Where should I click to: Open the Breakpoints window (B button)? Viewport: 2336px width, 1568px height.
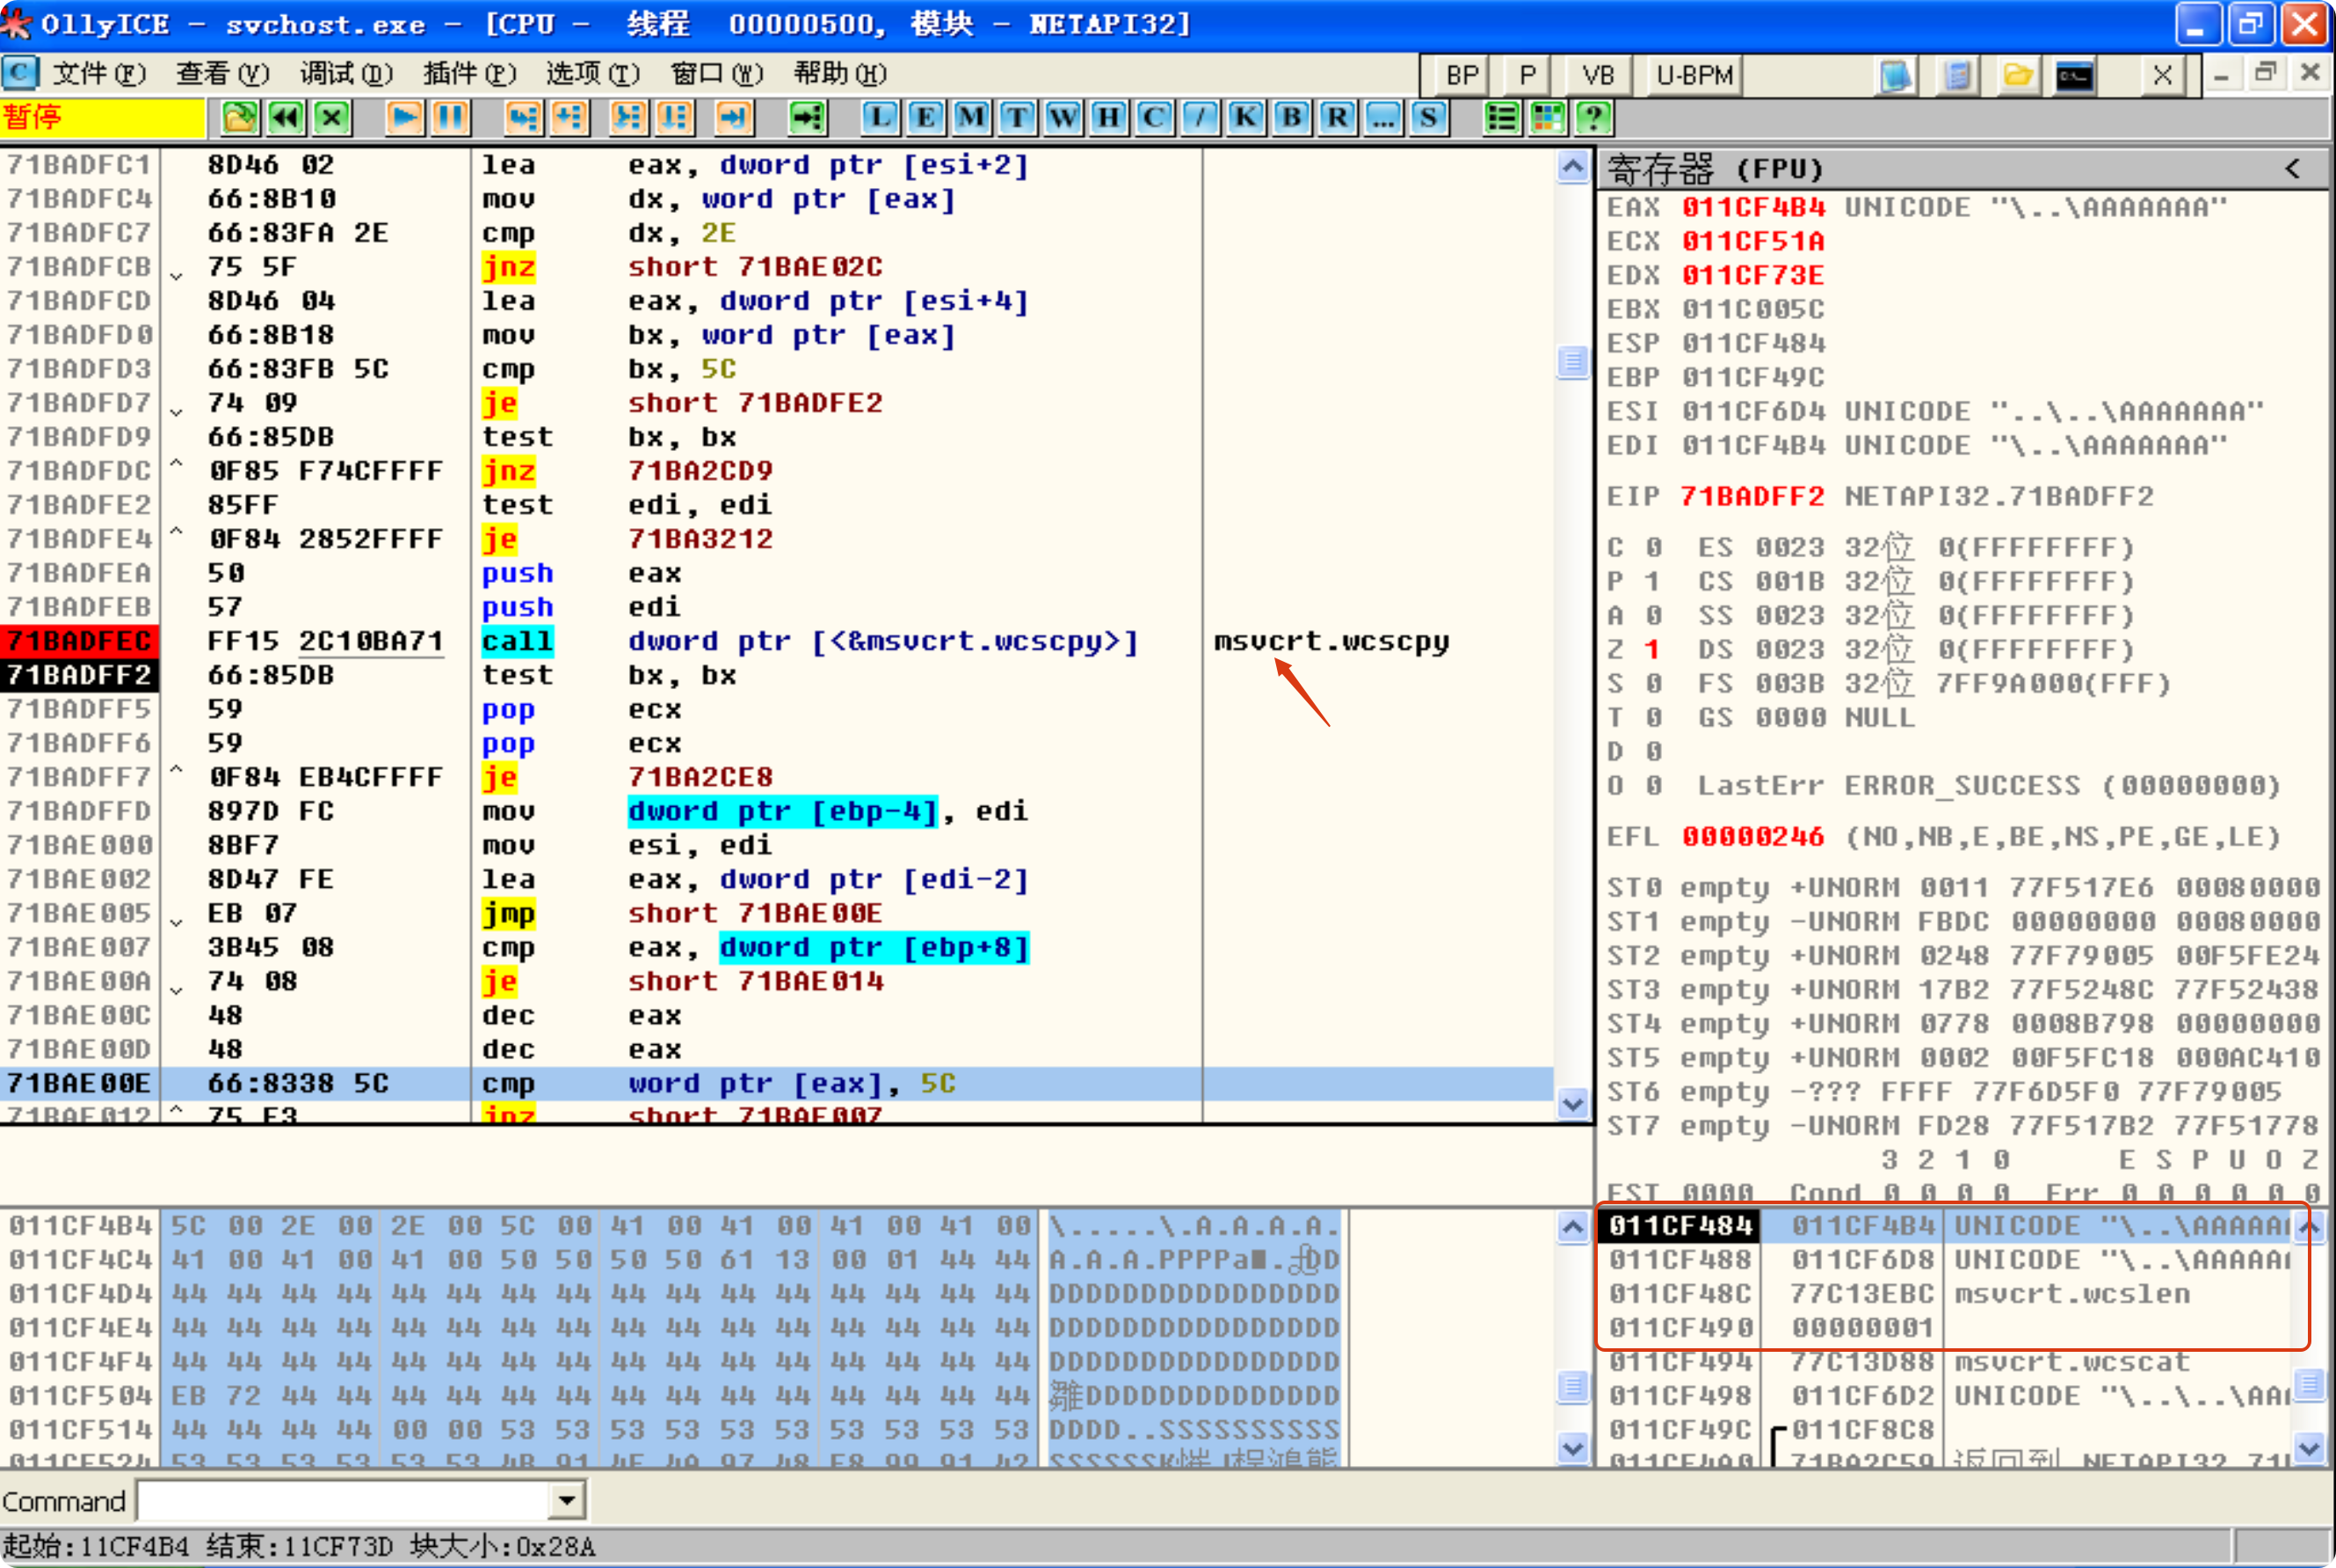(x=1291, y=118)
